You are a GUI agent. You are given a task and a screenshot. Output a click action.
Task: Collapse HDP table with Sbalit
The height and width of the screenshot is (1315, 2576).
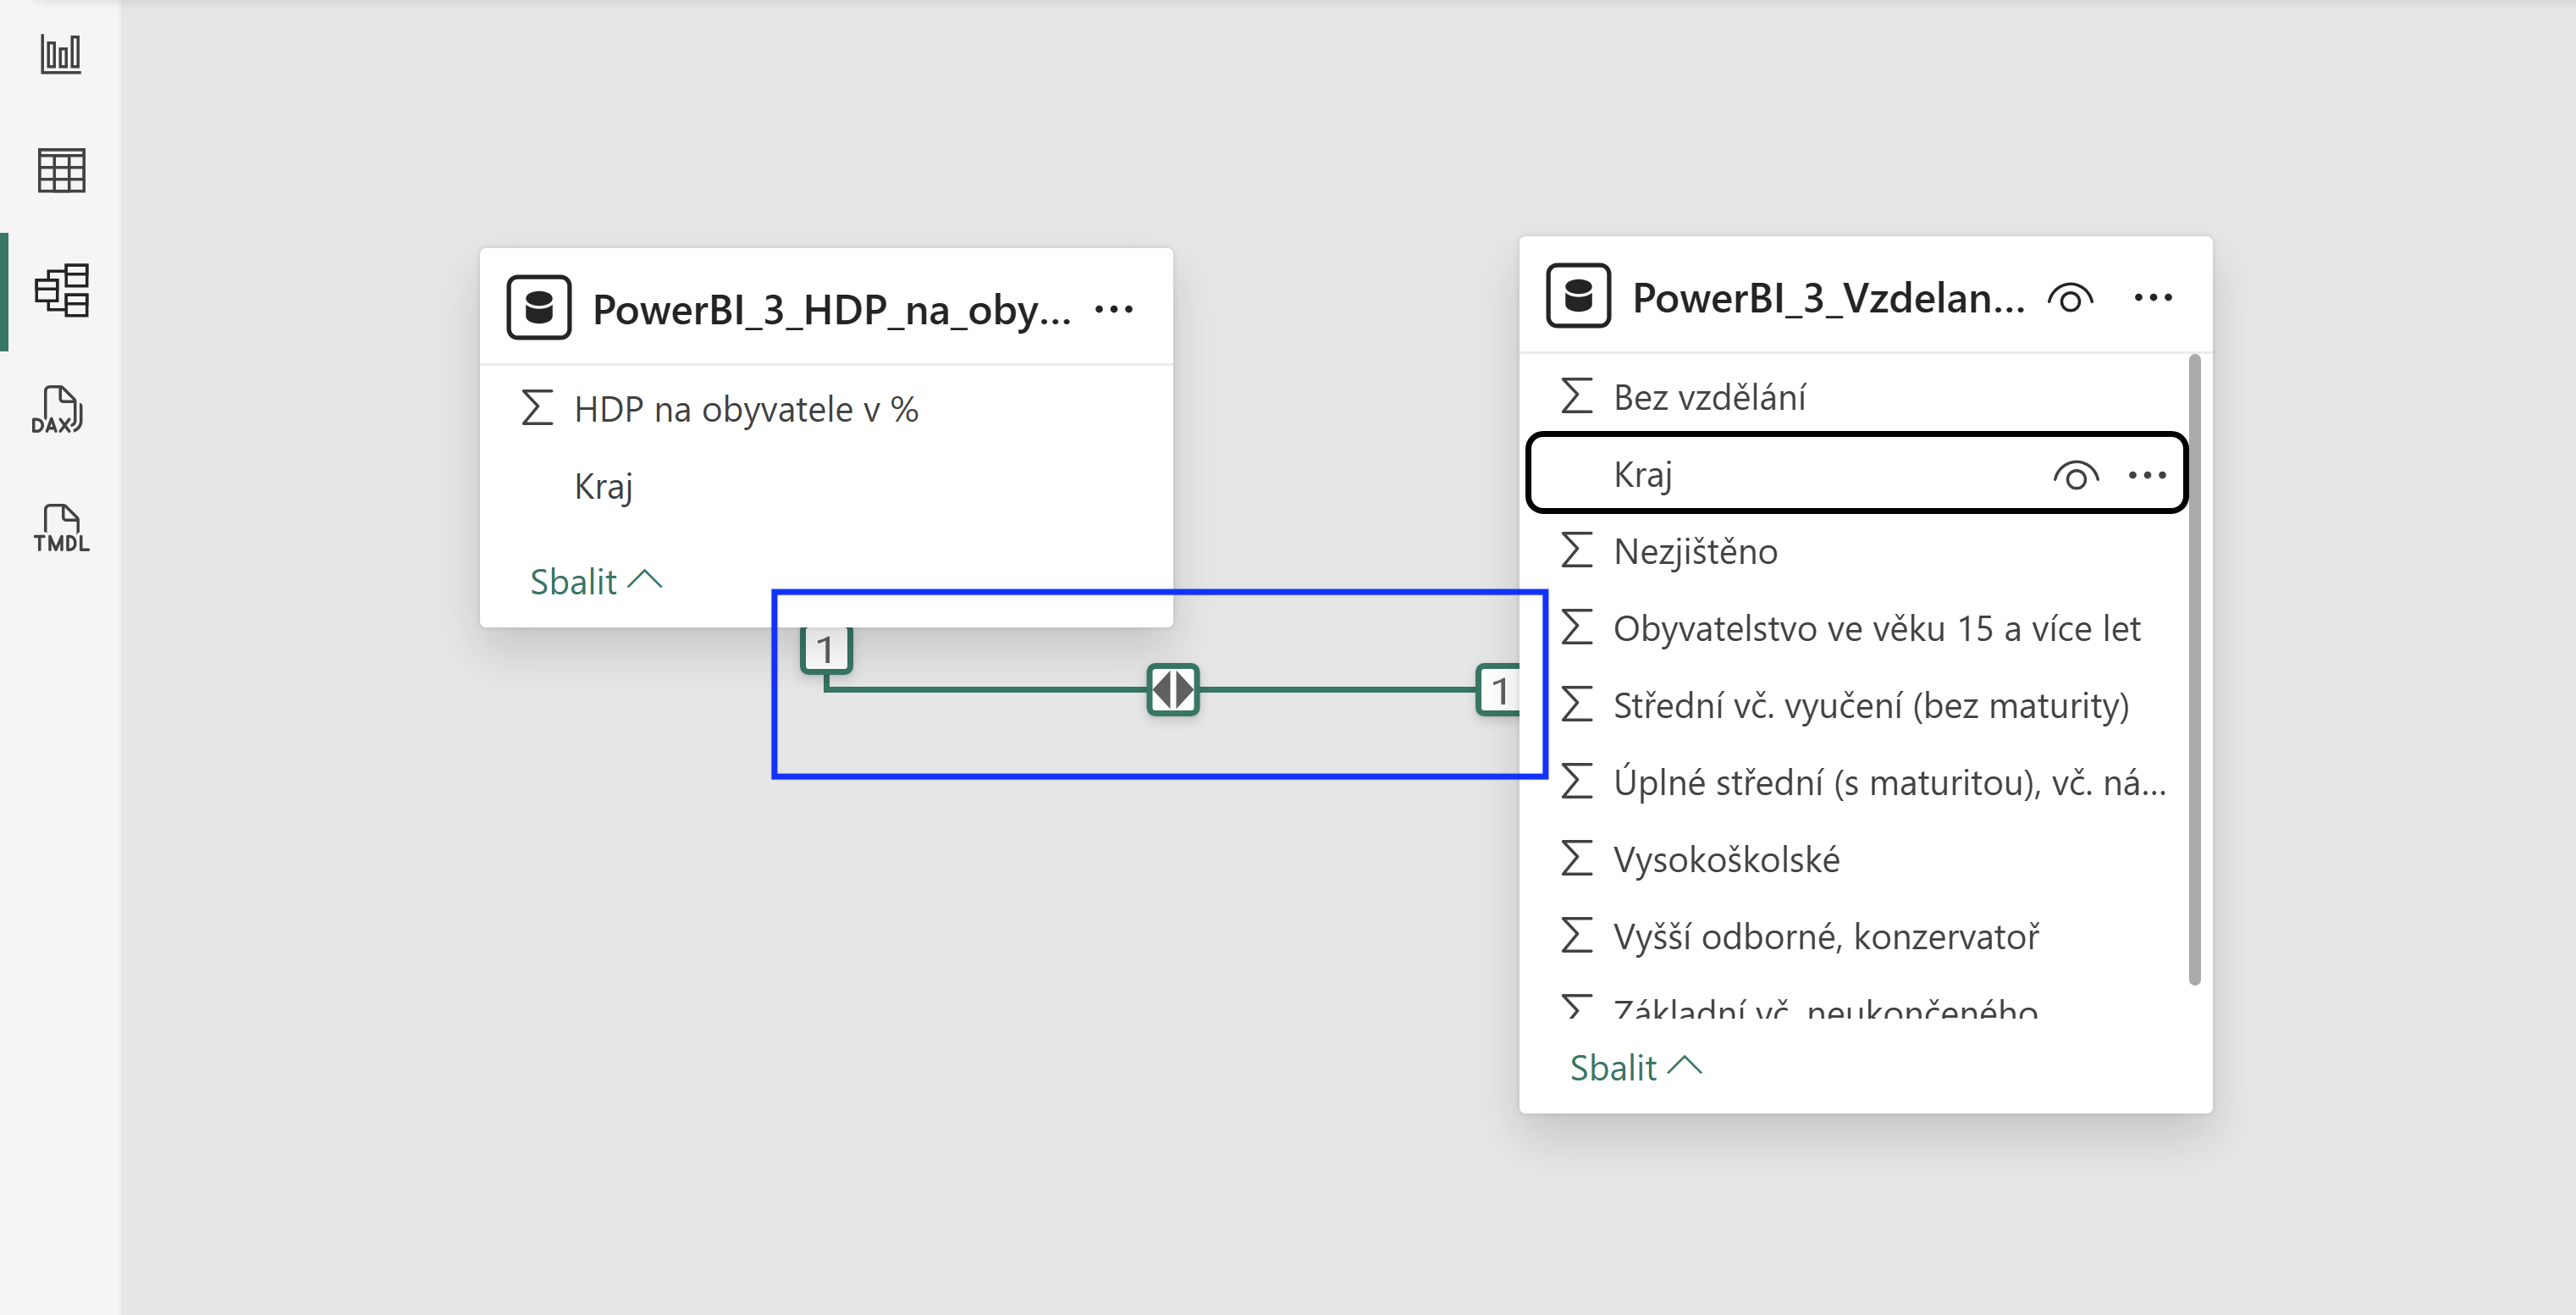596,581
